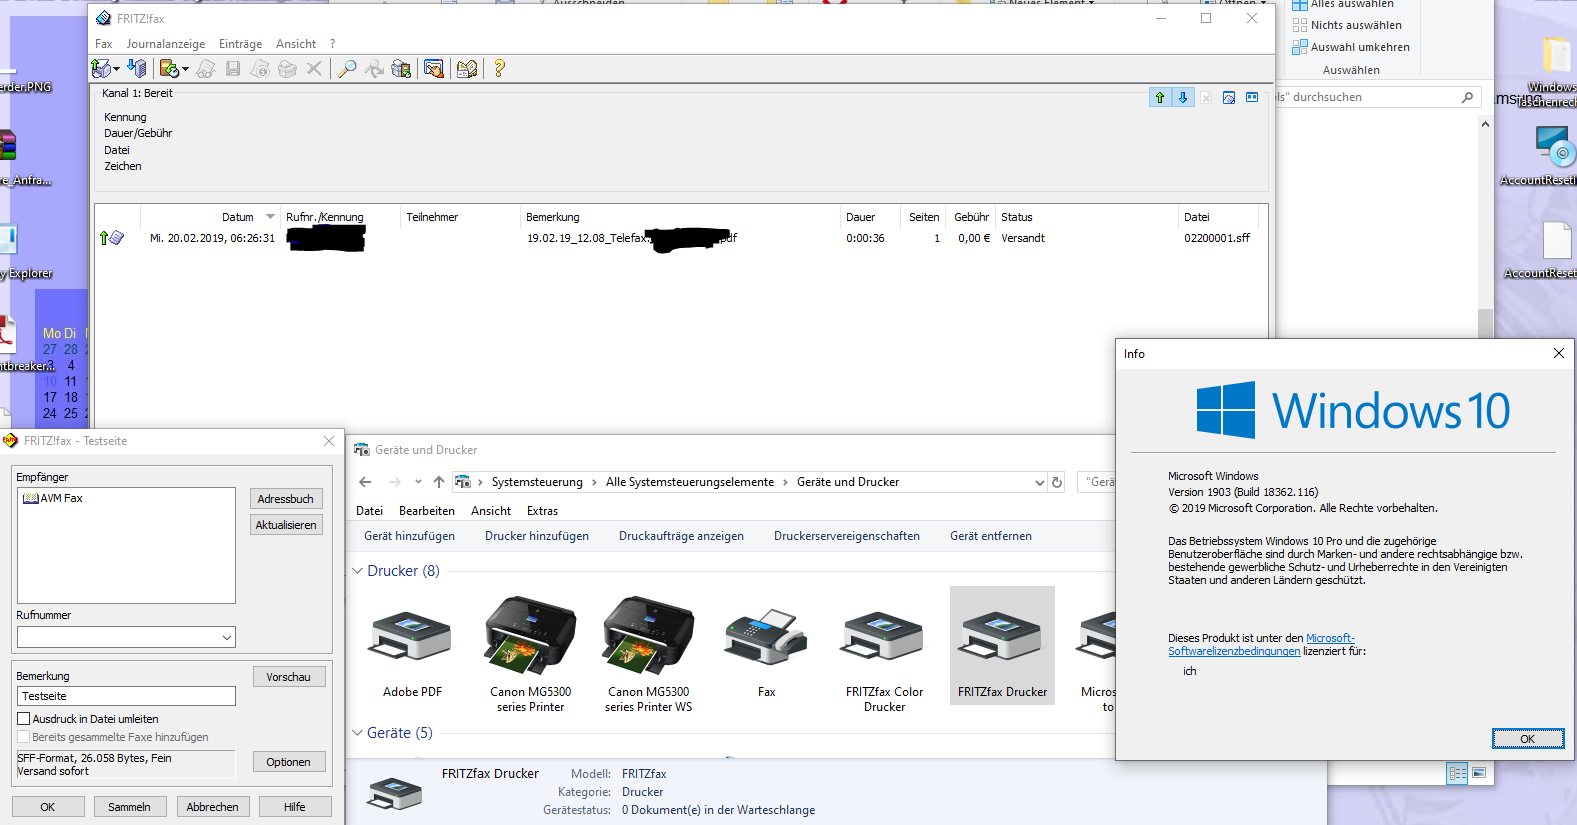Click Drucker hinzufügen command
Image resolution: width=1577 pixels, height=825 pixels.
click(x=537, y=536)
